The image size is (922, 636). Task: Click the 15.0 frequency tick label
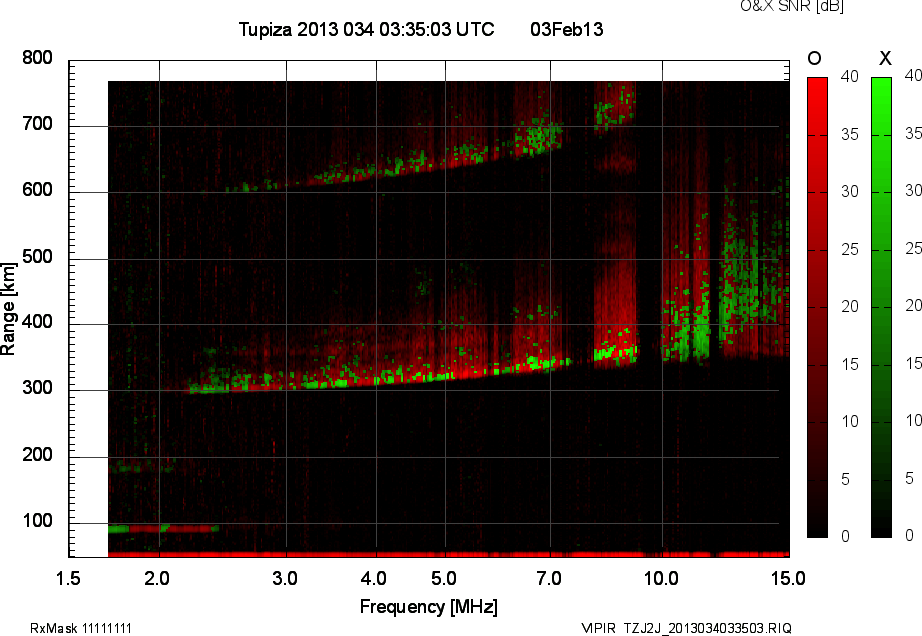[788, 578]
